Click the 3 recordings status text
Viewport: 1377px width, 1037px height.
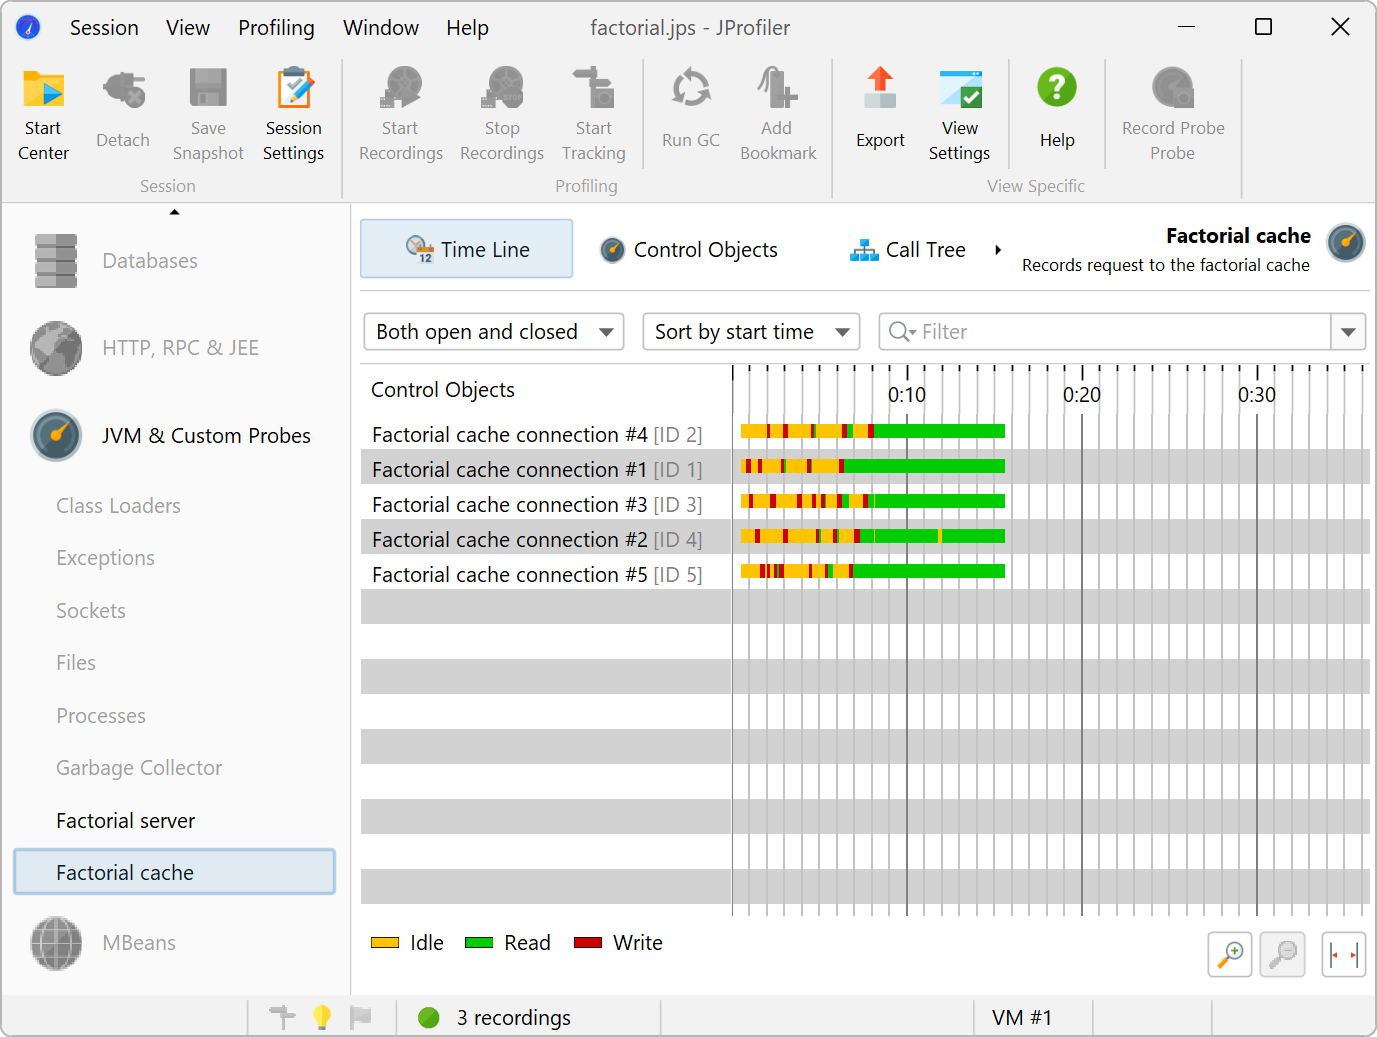(x=514, y=1018)
